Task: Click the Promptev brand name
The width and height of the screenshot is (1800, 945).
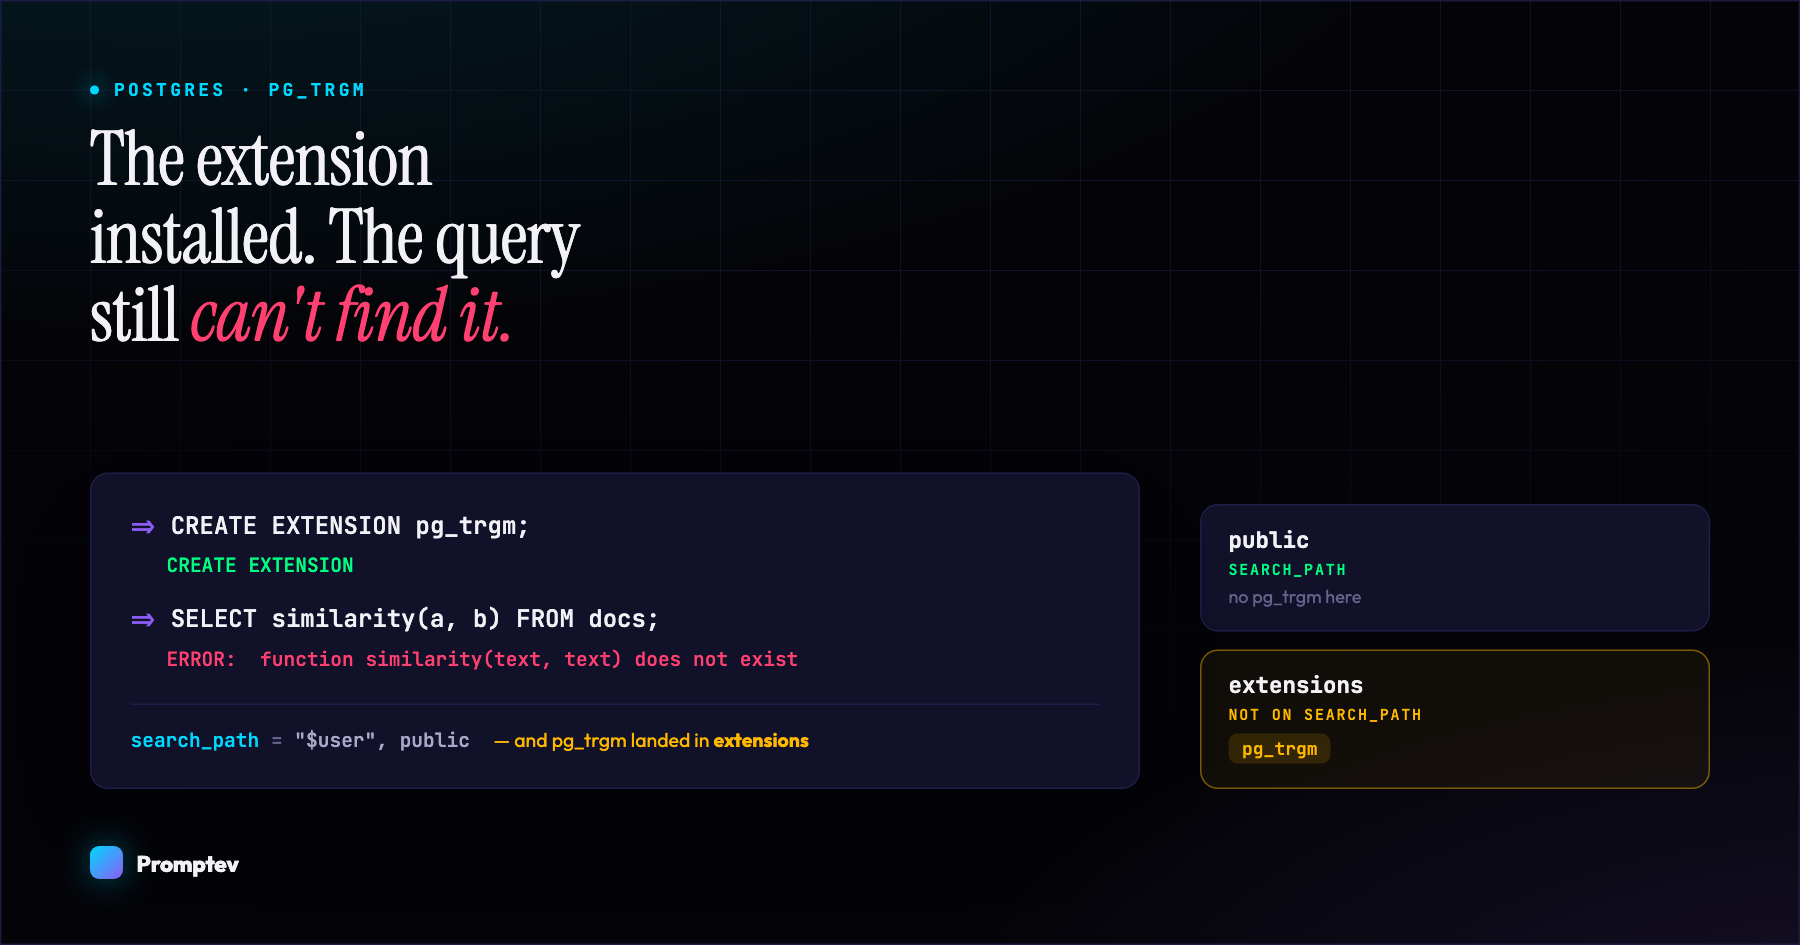Action: 188,864
